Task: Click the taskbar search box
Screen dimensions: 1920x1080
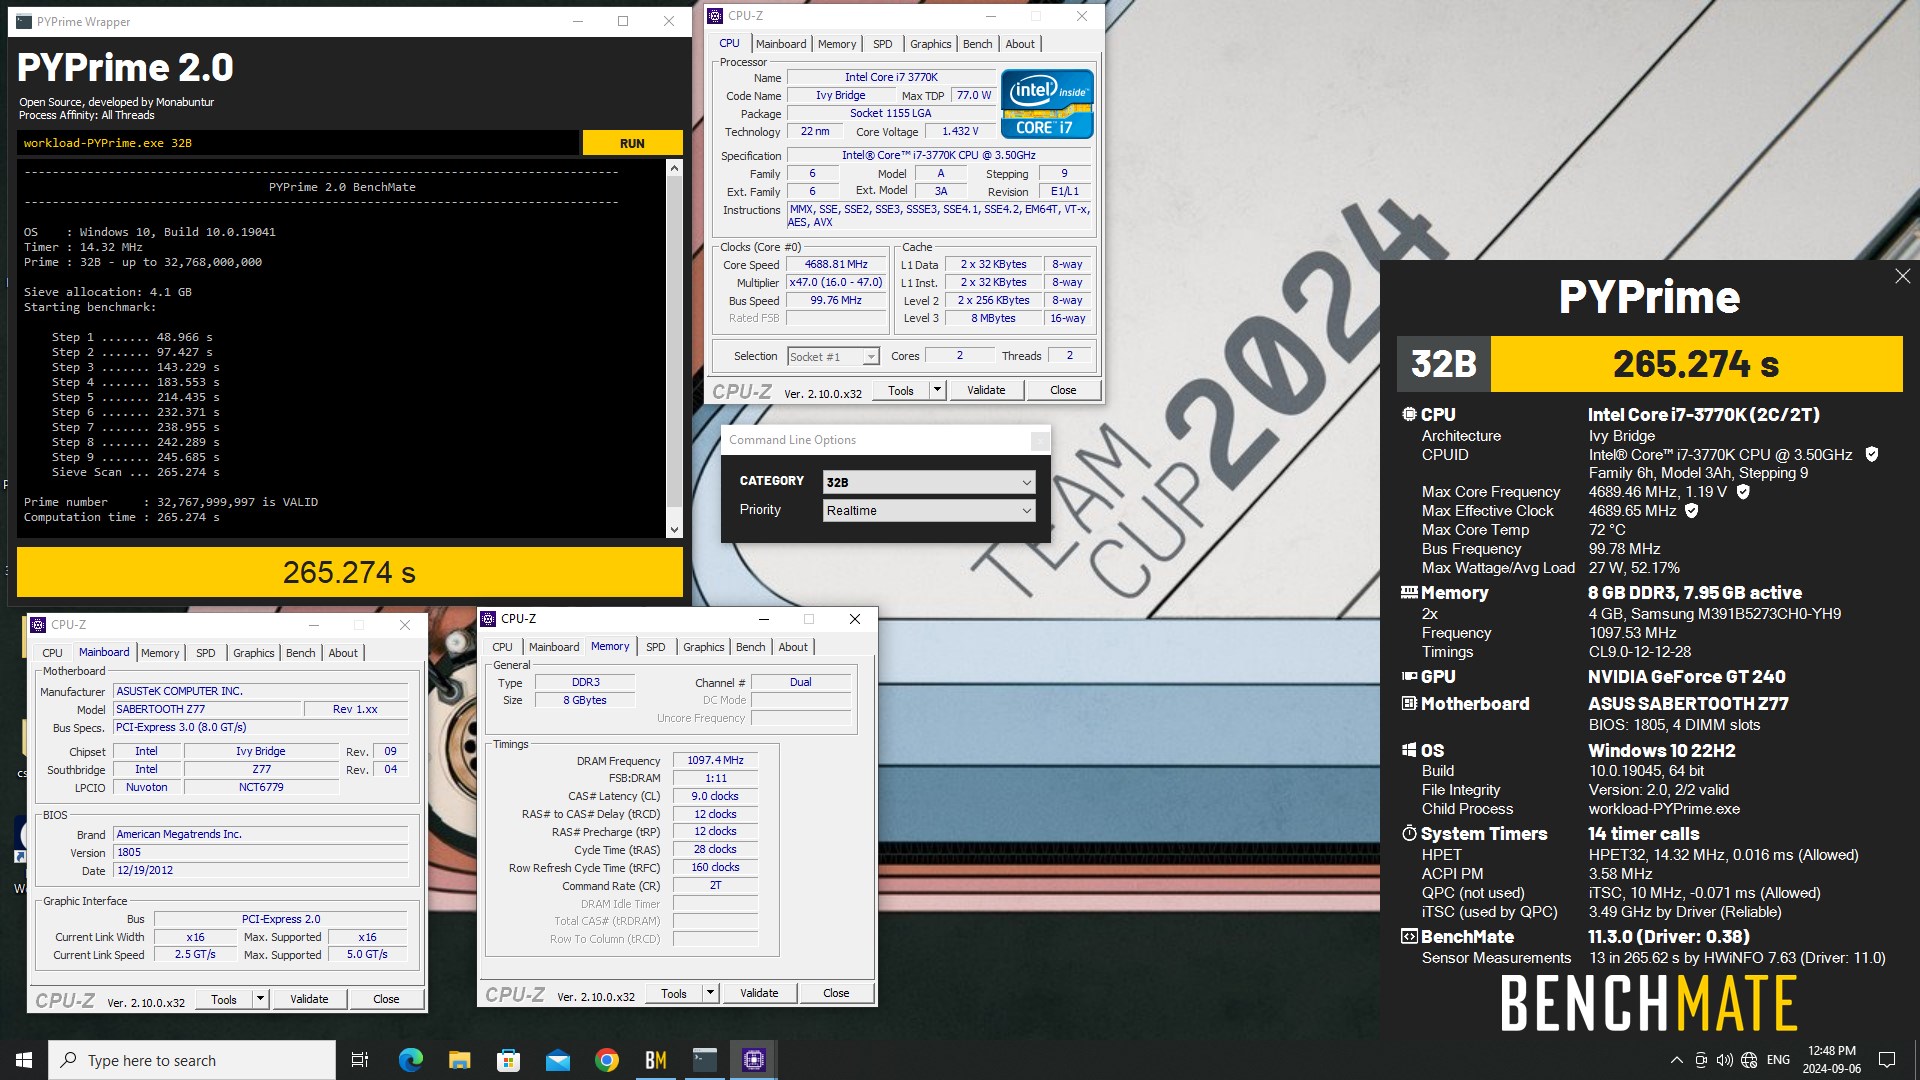Action: pos(192,1060)
